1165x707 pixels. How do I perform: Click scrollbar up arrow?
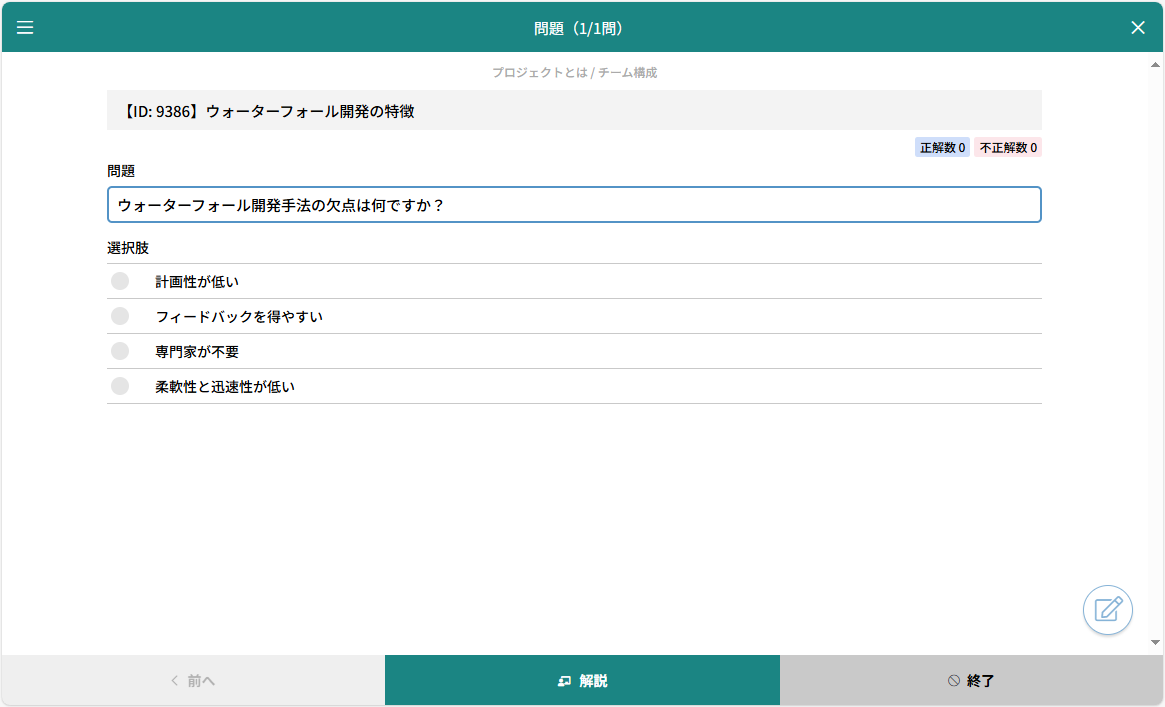click(x=1155, y=65)
